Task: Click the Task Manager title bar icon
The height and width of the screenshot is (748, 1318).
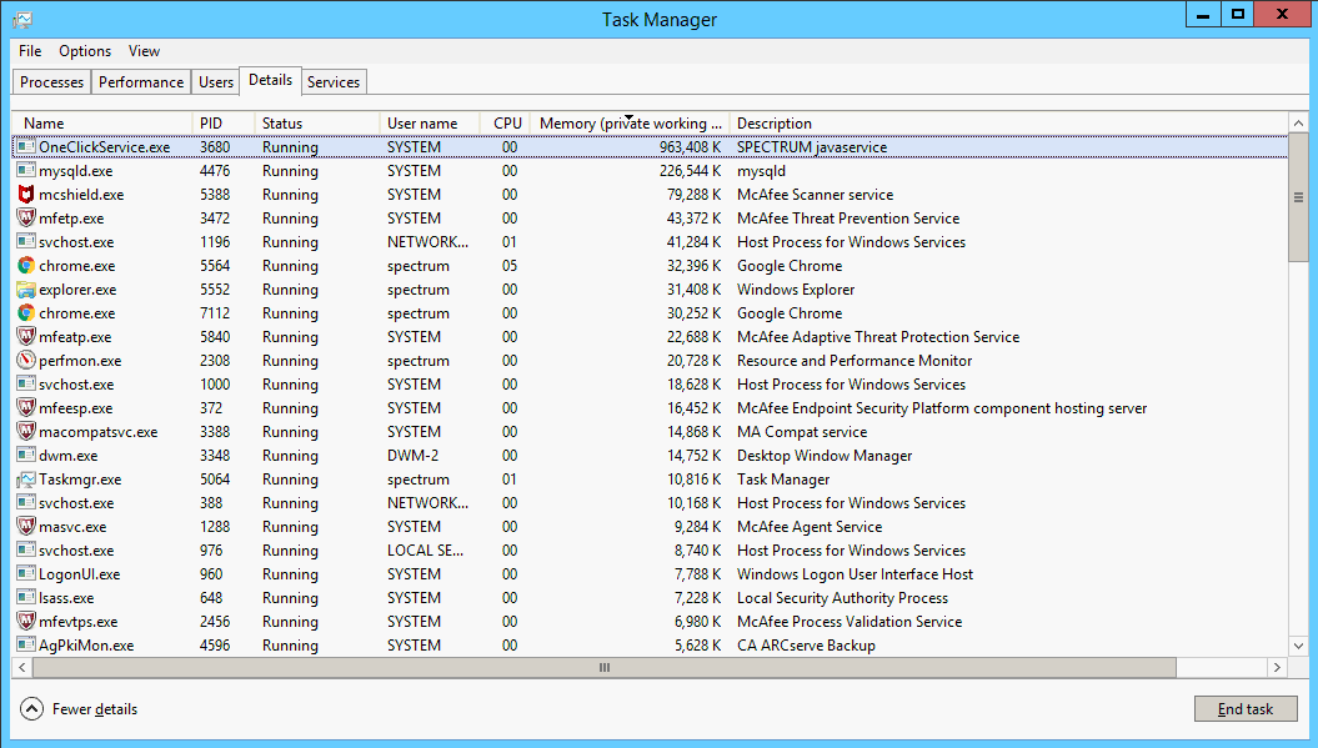Action: pos(22,19)
